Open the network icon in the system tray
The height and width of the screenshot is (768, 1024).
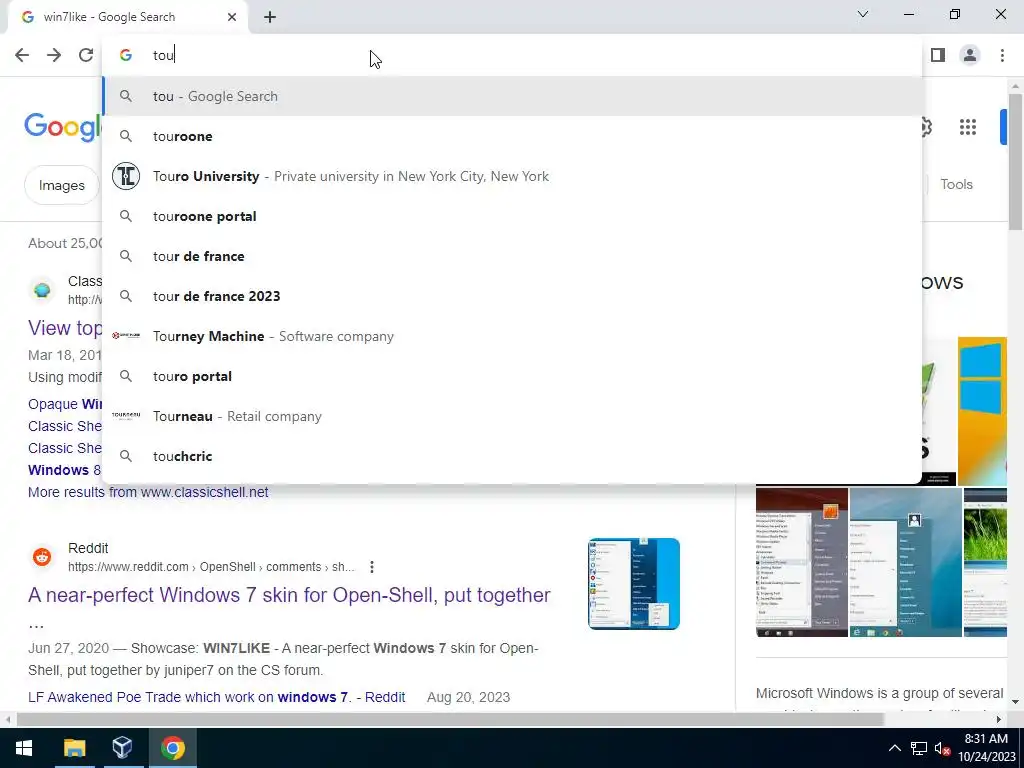click(x=919, y=748)
